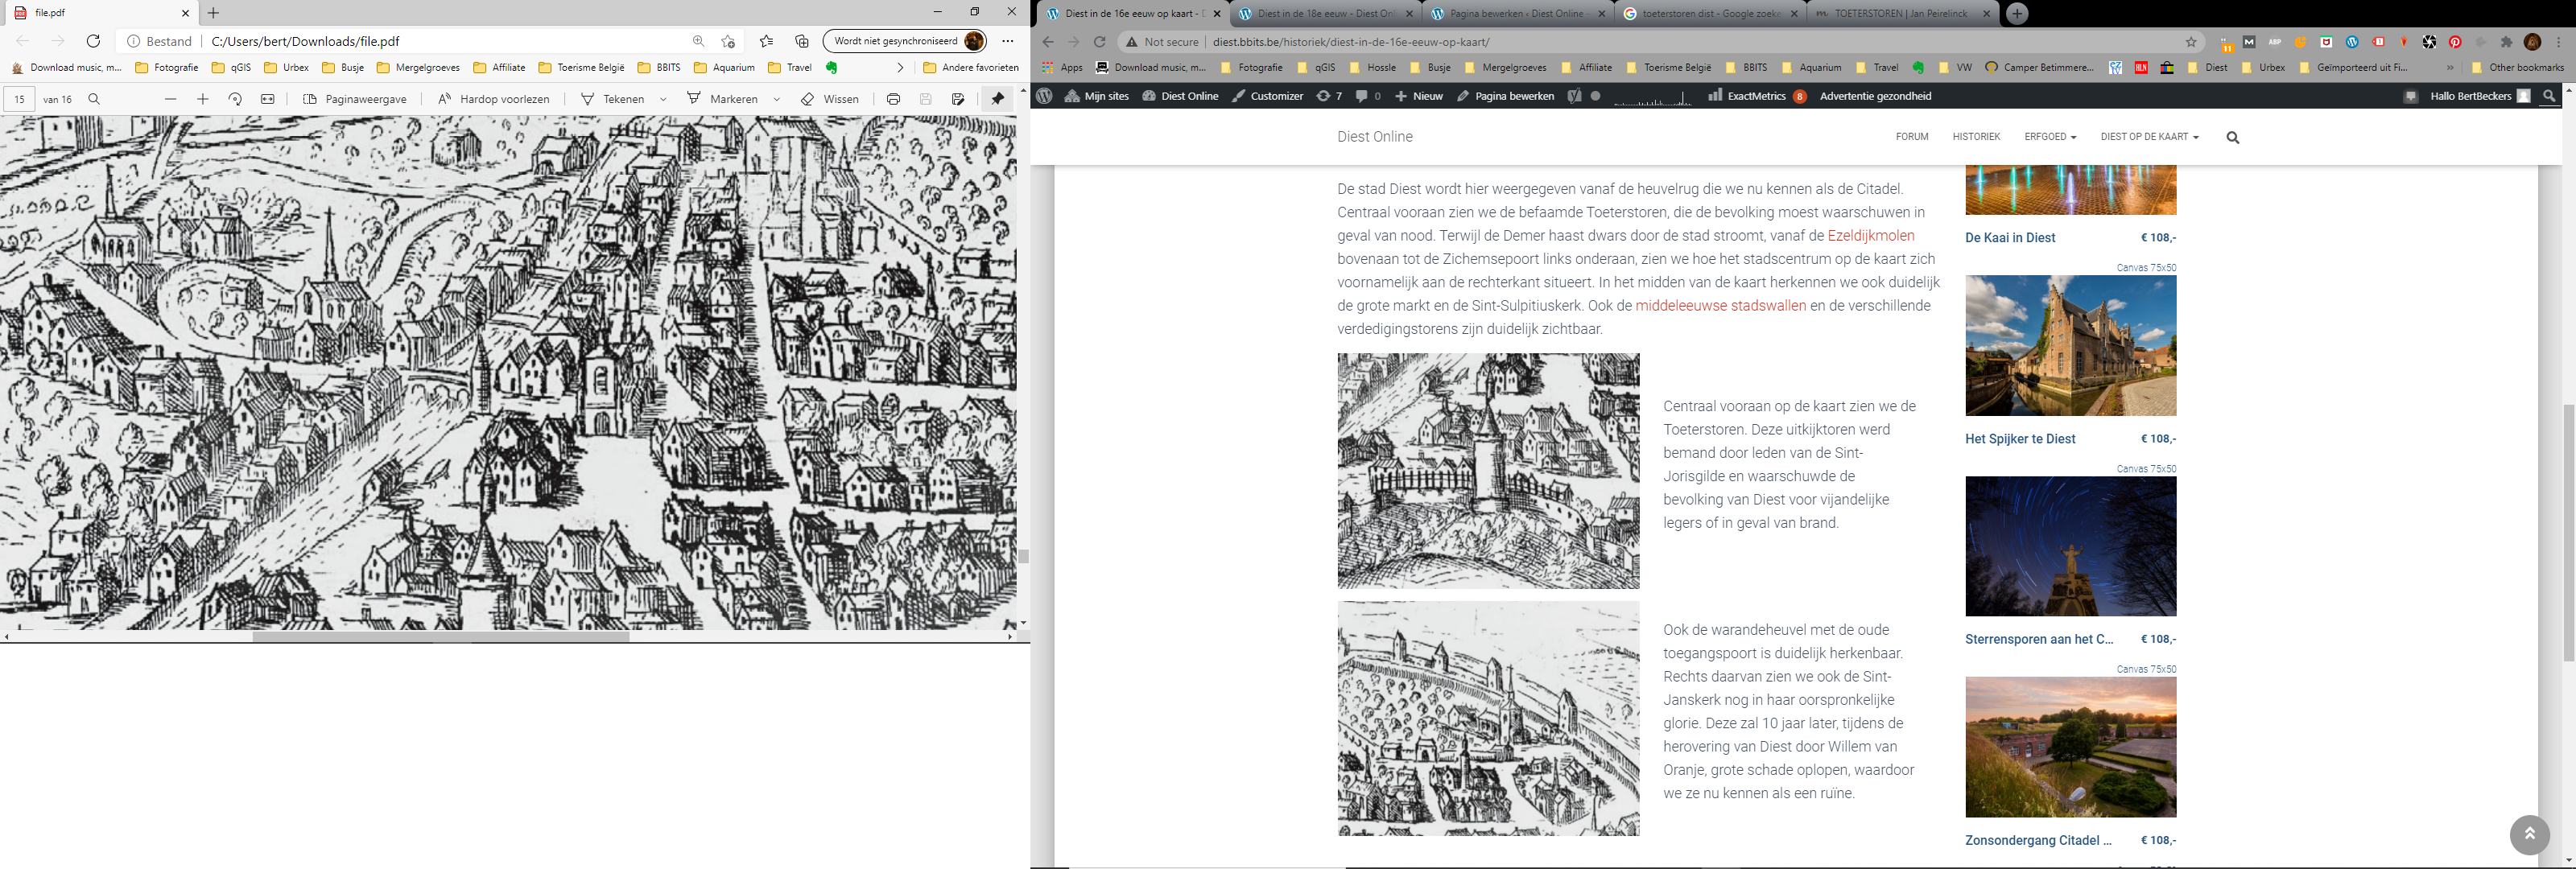Open 'Mijn sites' in WordPress admin bar
The image size is (2576, 869).
pyautogui.click(x=1097, y=96)
